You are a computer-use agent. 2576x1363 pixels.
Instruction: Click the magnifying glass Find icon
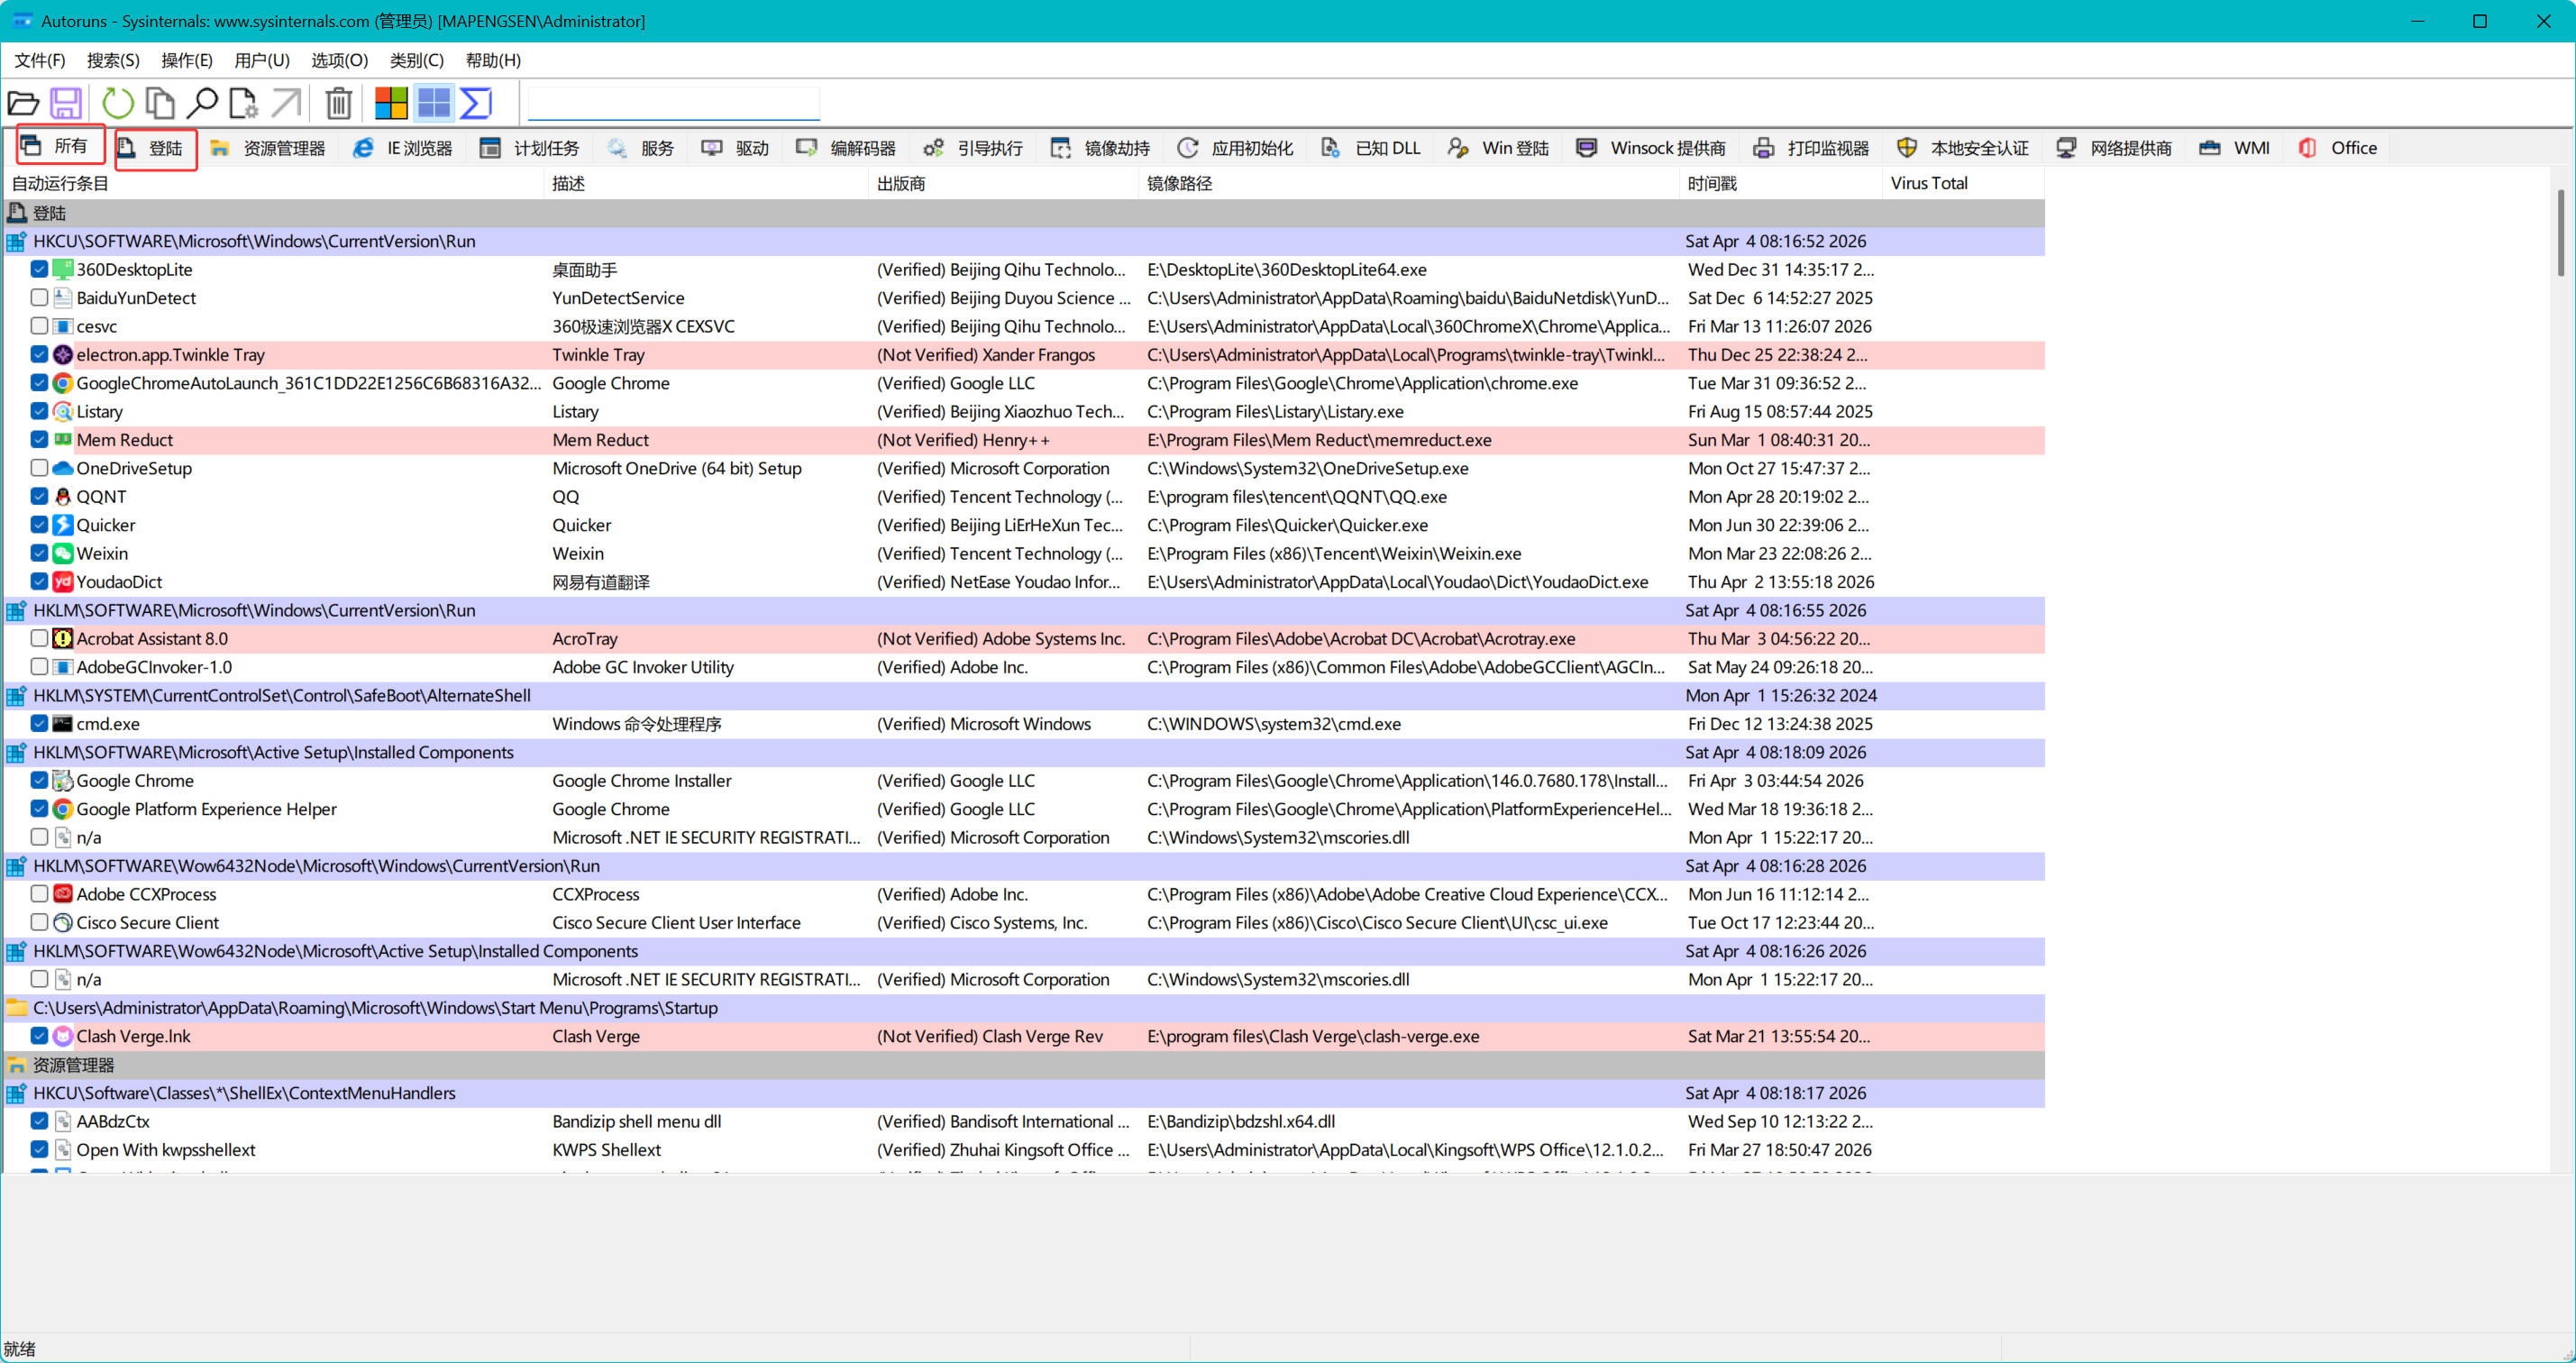[203, 103]
